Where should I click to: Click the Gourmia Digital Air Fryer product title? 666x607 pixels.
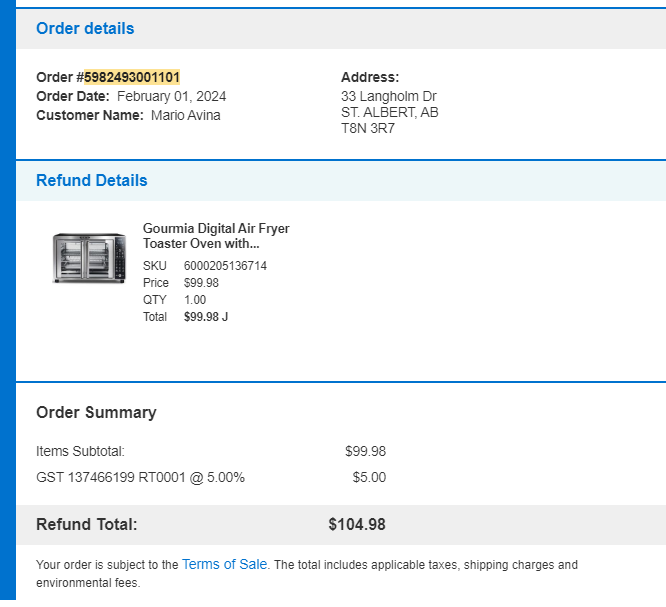point(216,236)
